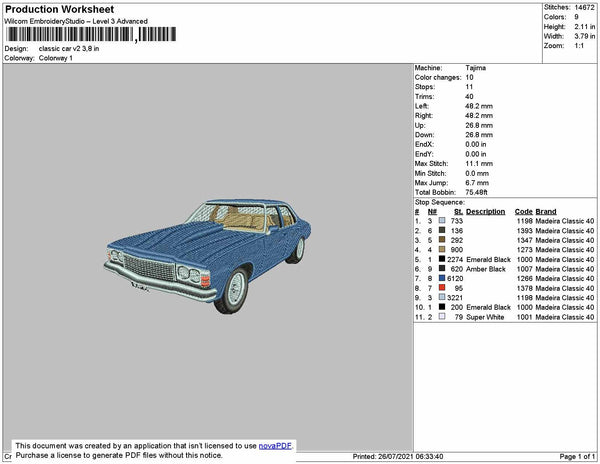Pick the blue swatch with code 1266

point(441,278)
